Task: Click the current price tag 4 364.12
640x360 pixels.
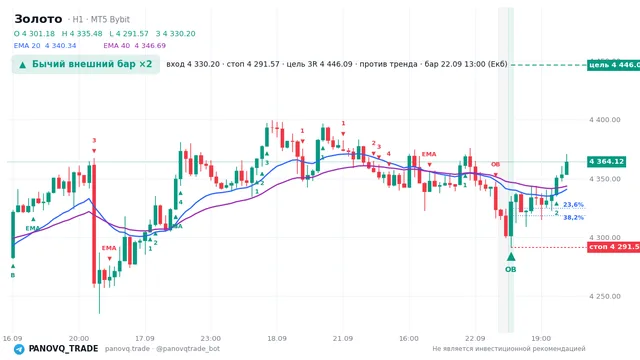Action: pyautogui.click(x=606, y=162)
